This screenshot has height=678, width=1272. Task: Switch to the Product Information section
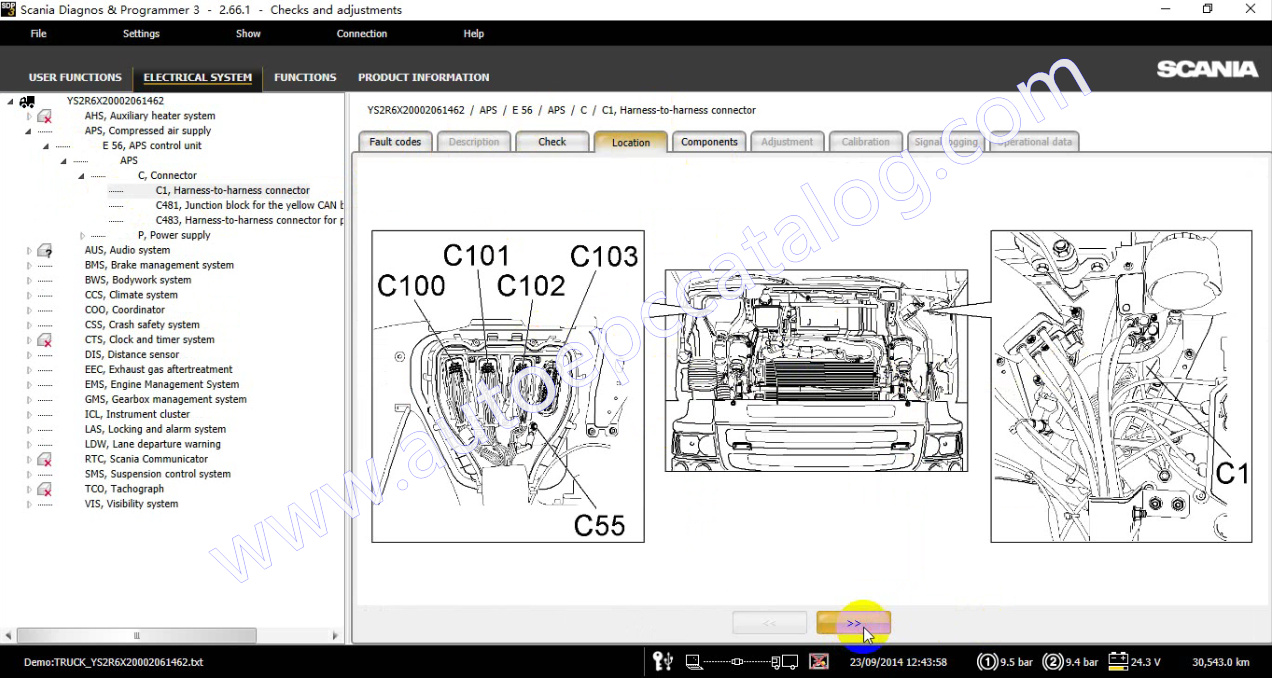[424, 77]
